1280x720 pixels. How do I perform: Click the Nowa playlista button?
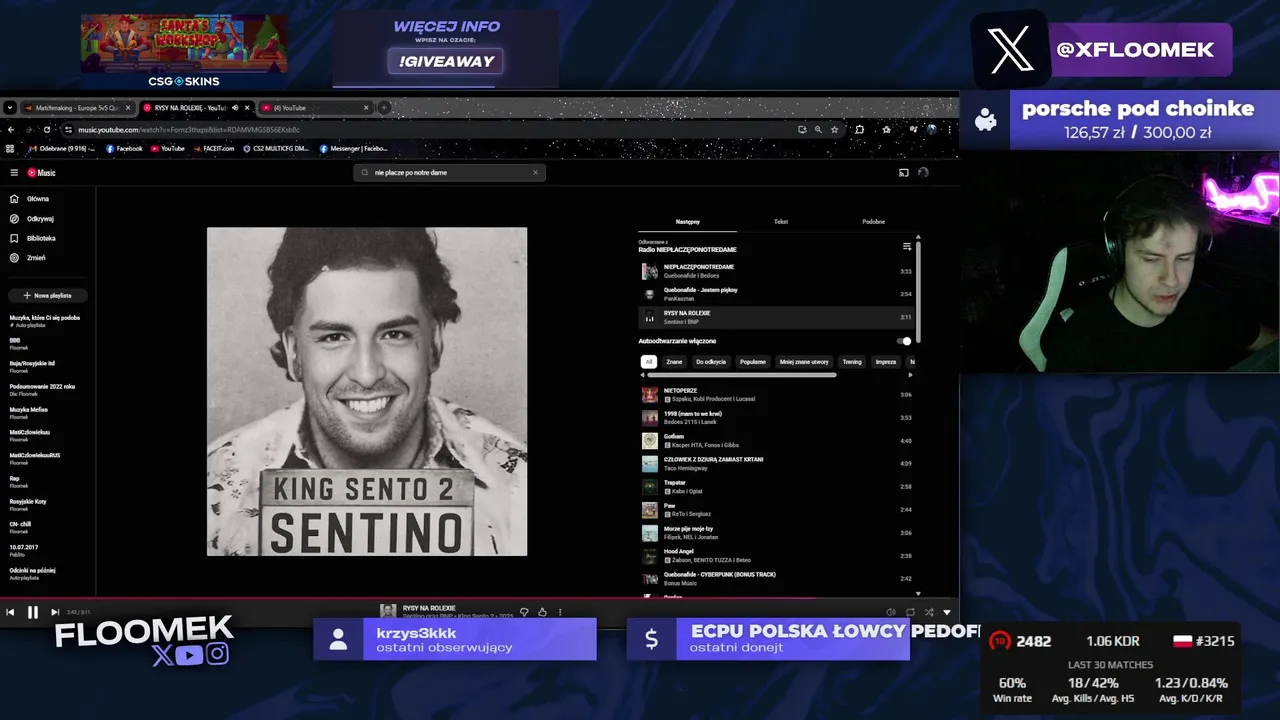pos(48,296)
